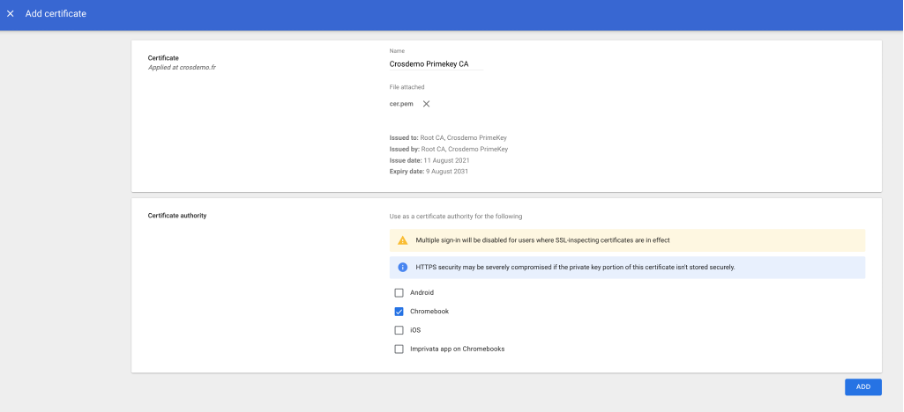Image resolution: width=904 pixels, height=412 pixels.
Task: Check Imprivata app on Chromebooks
Action: 399,349
